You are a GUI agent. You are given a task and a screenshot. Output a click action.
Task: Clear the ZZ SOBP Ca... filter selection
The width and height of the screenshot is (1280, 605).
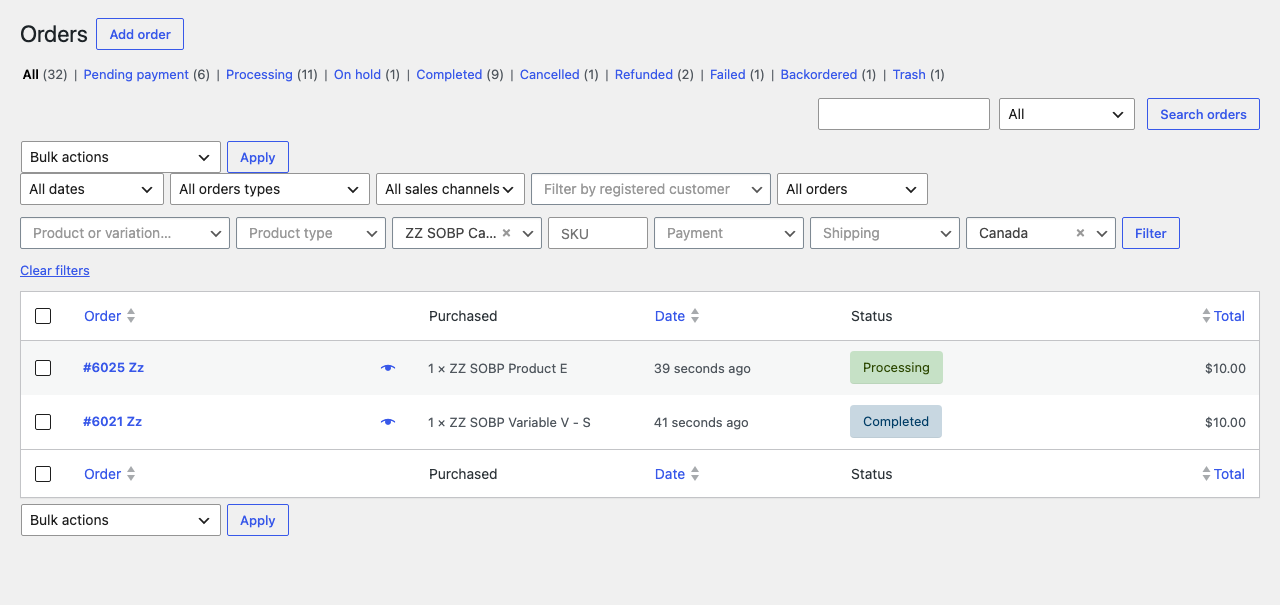pos(506,233)
